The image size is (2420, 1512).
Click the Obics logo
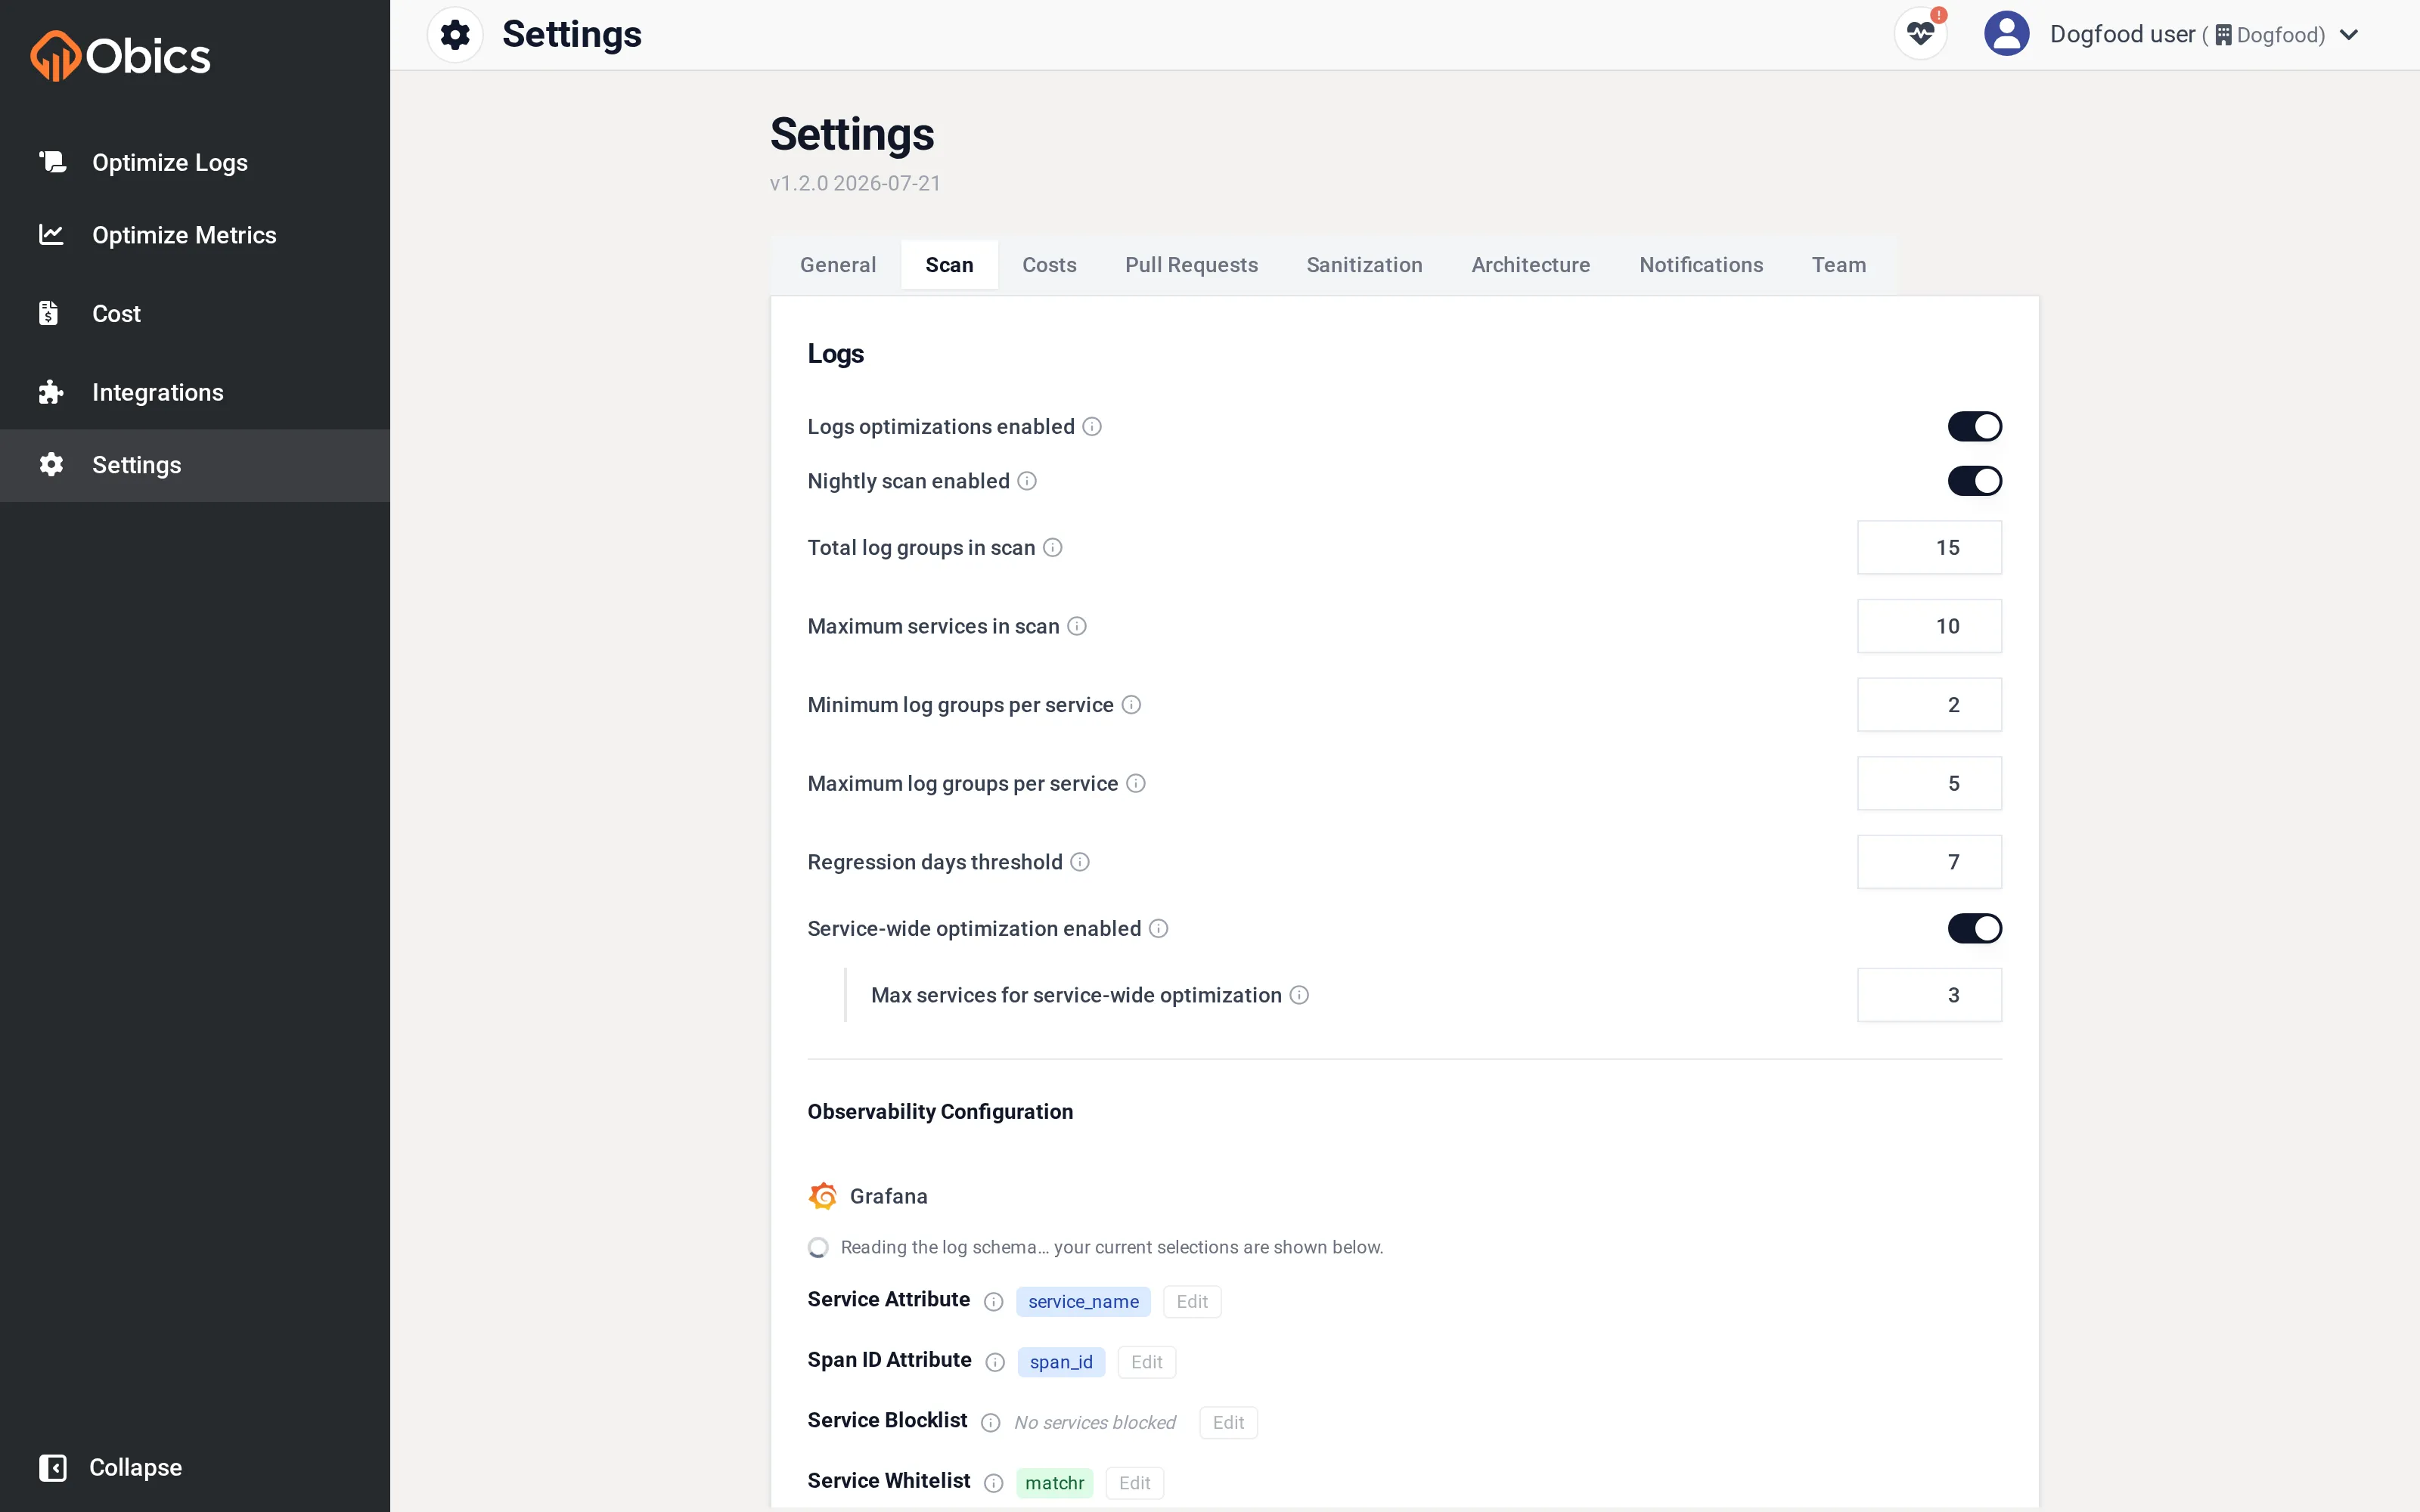(120, 55)
